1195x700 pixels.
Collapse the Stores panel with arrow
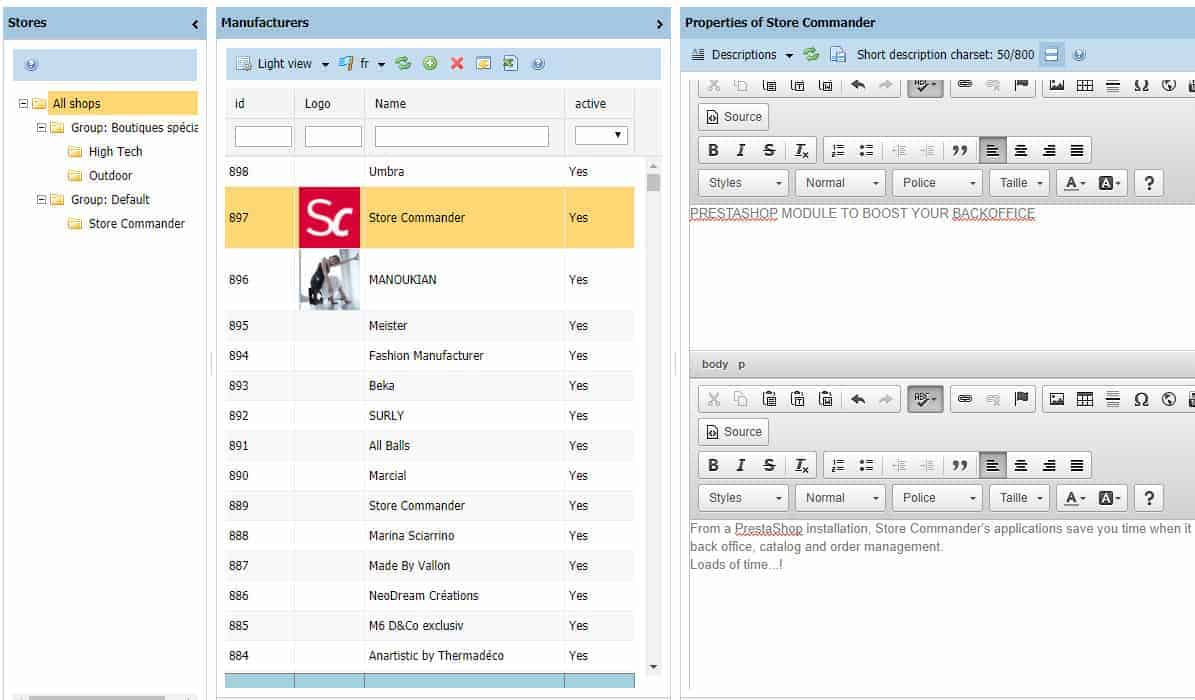click(195, 24)
